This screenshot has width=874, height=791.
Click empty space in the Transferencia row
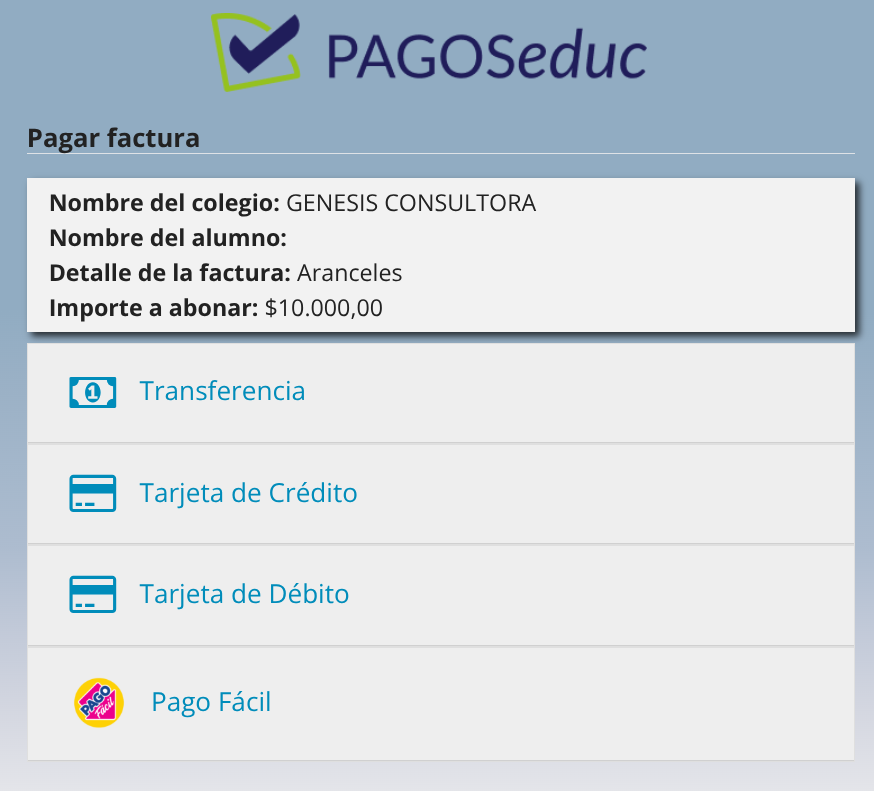pos(600,392)
